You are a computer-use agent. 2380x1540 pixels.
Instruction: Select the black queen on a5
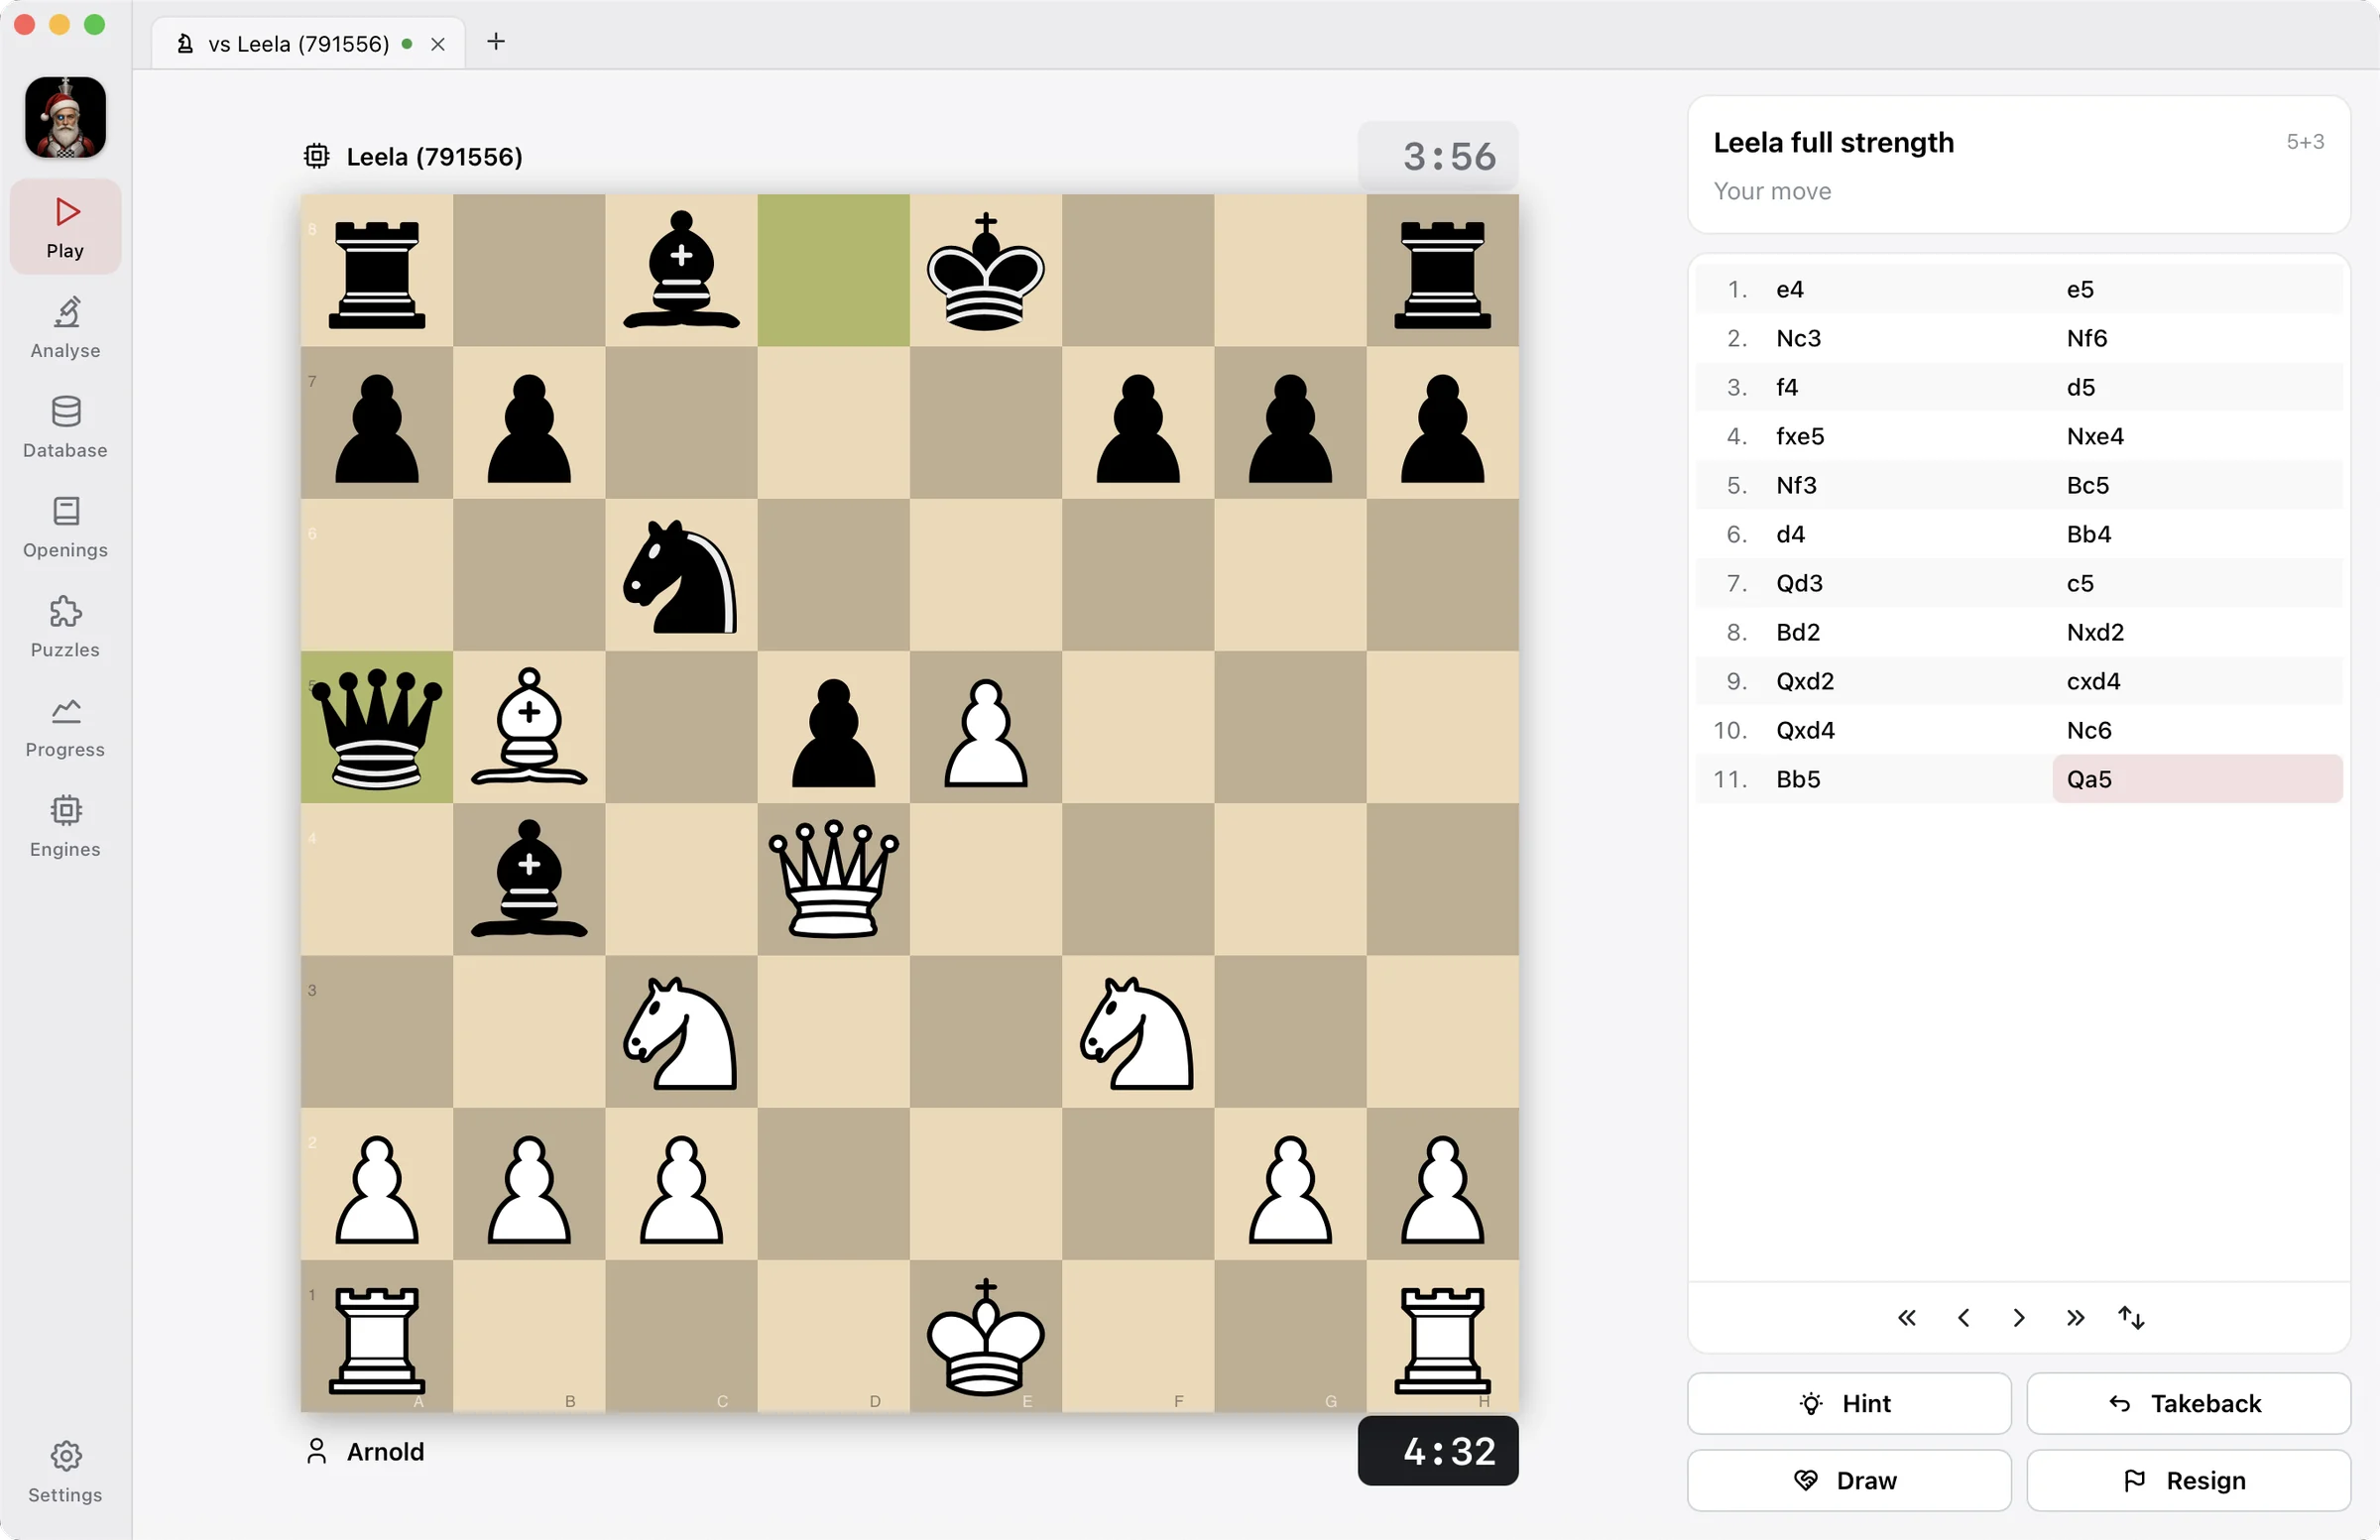377,728
